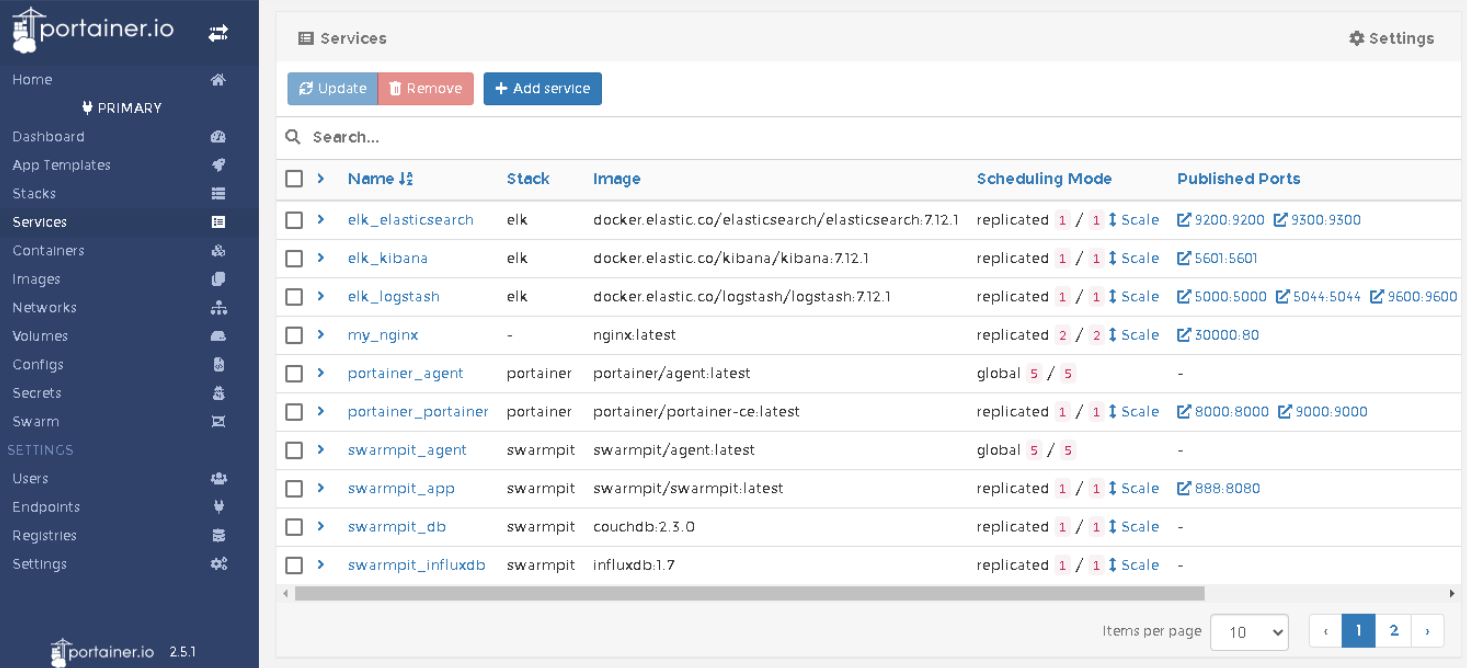Click the Services panel header icon

(x=306, y=38)
